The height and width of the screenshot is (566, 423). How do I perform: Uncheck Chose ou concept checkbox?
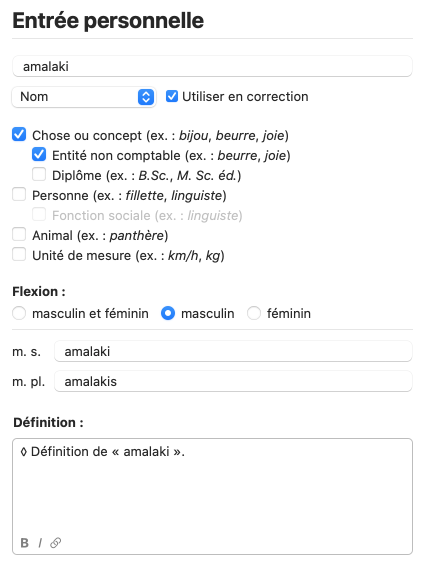click(x=19, y=134)
